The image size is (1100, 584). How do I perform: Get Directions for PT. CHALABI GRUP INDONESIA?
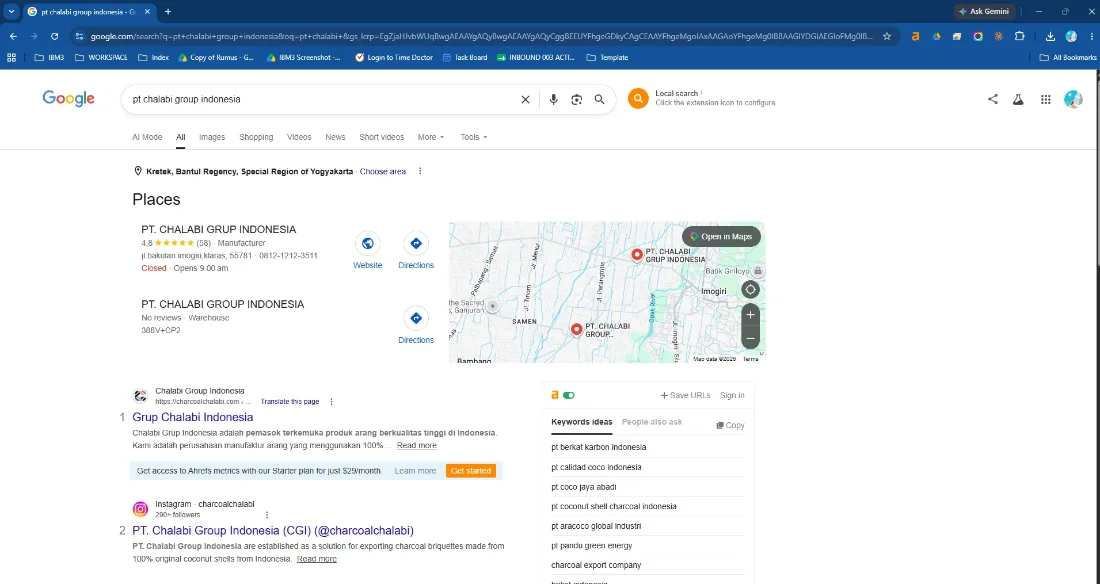(416, 244)
